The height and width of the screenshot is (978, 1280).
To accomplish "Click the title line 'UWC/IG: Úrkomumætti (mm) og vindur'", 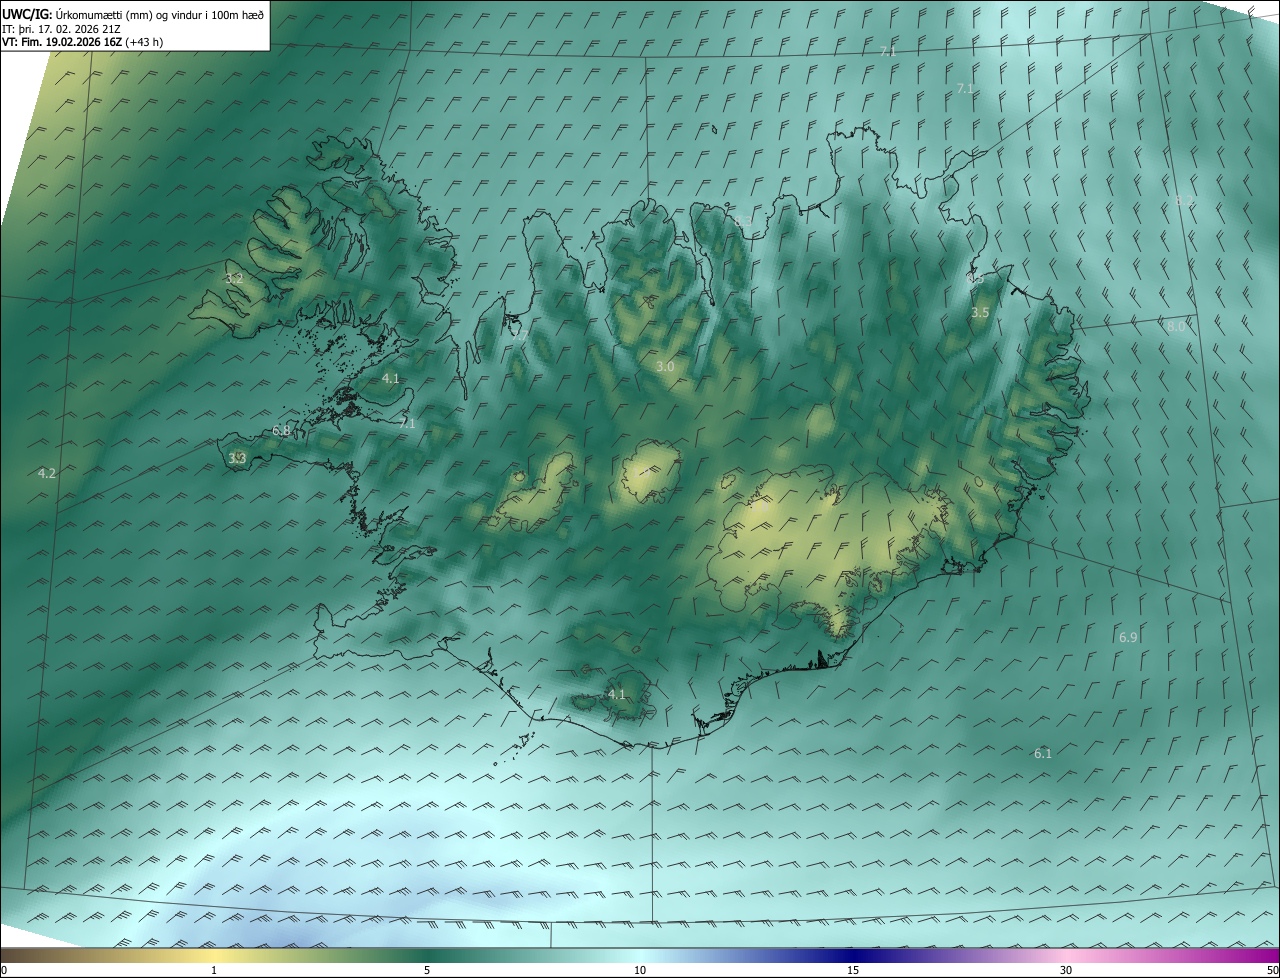I will pos(133,15).
